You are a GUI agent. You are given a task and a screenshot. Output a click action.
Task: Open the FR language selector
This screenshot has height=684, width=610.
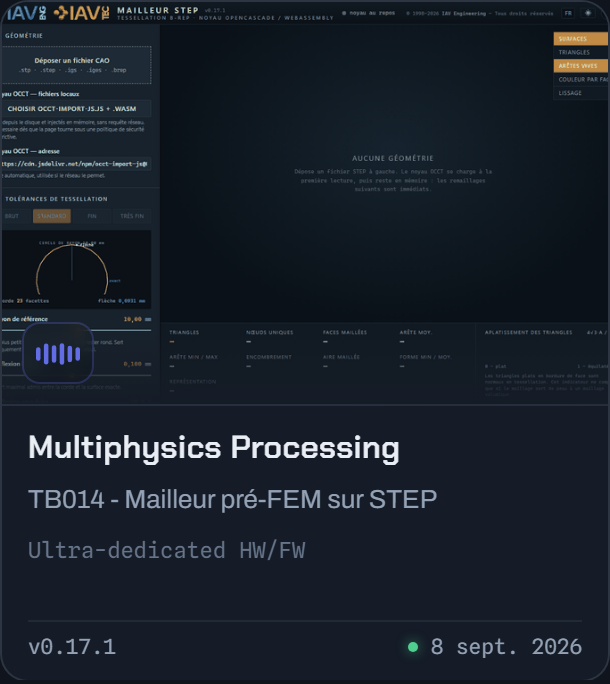coord(568,13)
